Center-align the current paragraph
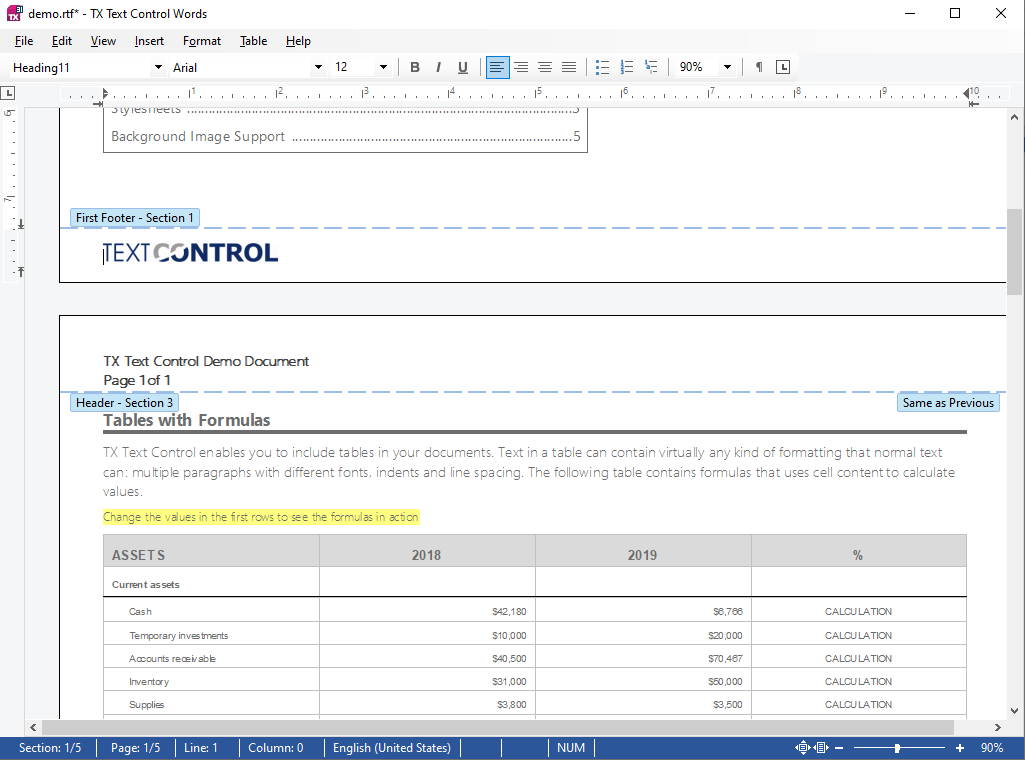This screenshot has width=1025, height=760. coord(521,67)
